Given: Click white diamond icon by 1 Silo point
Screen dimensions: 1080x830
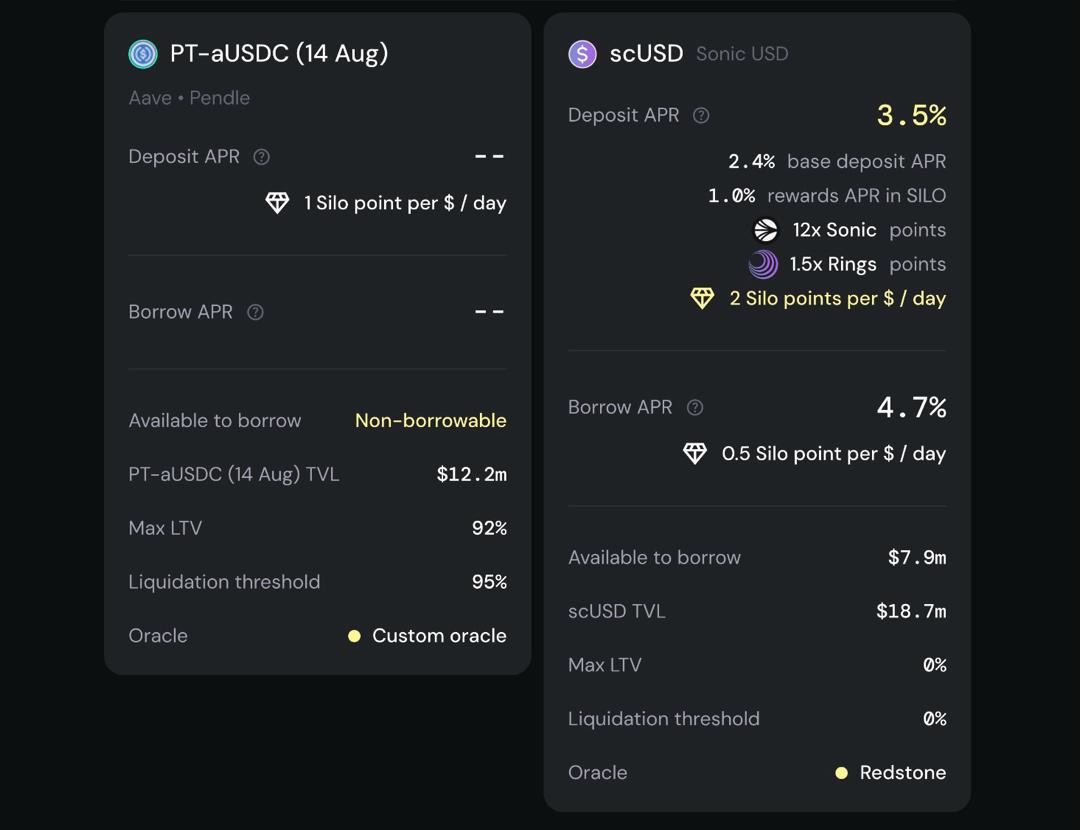Looking at the screenshot, I should point(277,203).
